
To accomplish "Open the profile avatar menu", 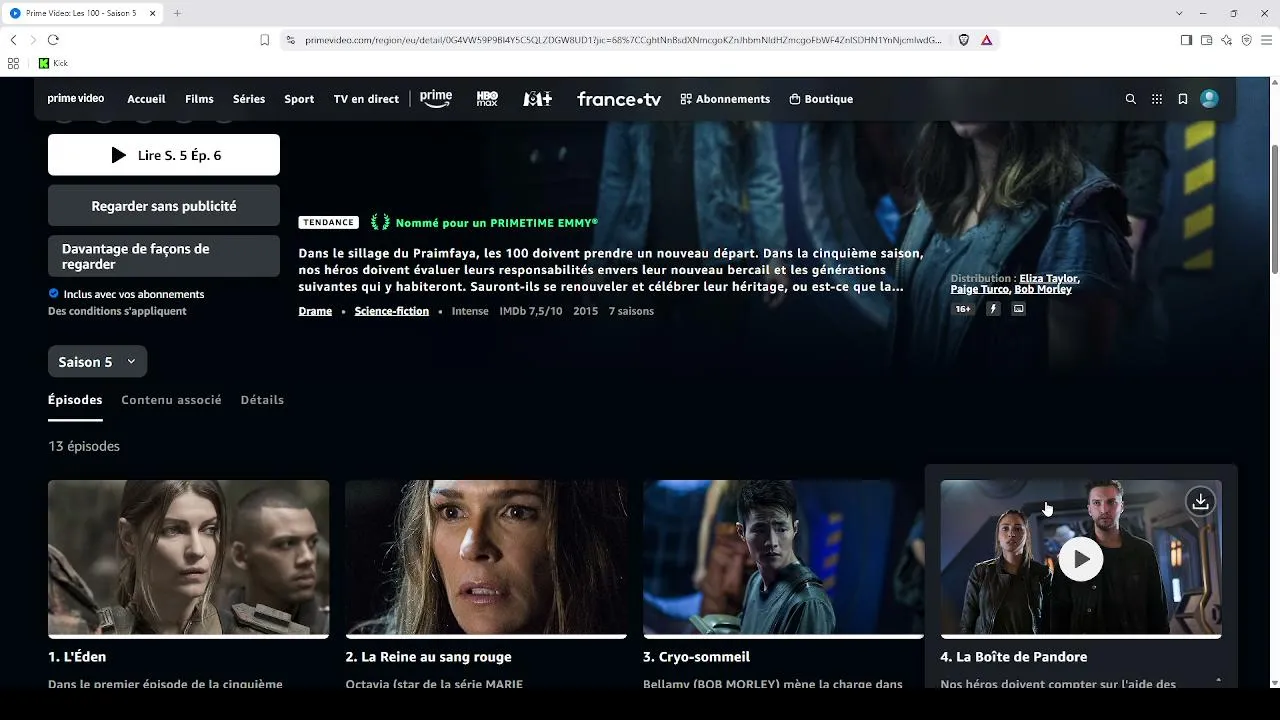I will coord(1209,99).
